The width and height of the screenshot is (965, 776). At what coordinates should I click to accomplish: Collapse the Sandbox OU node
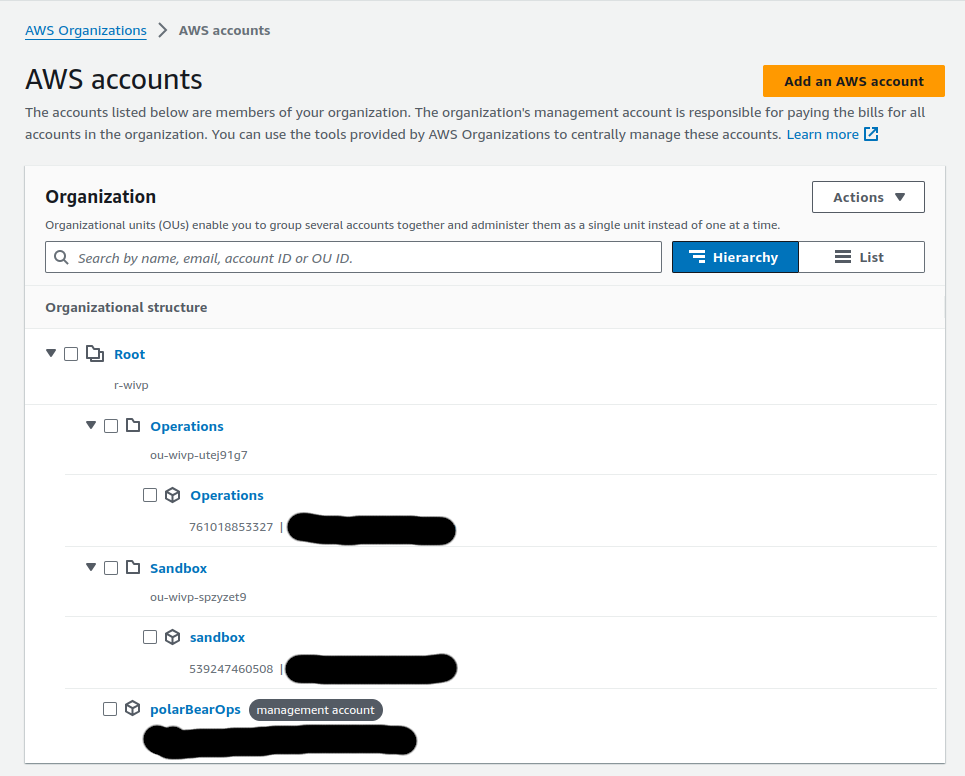[91, 567]
